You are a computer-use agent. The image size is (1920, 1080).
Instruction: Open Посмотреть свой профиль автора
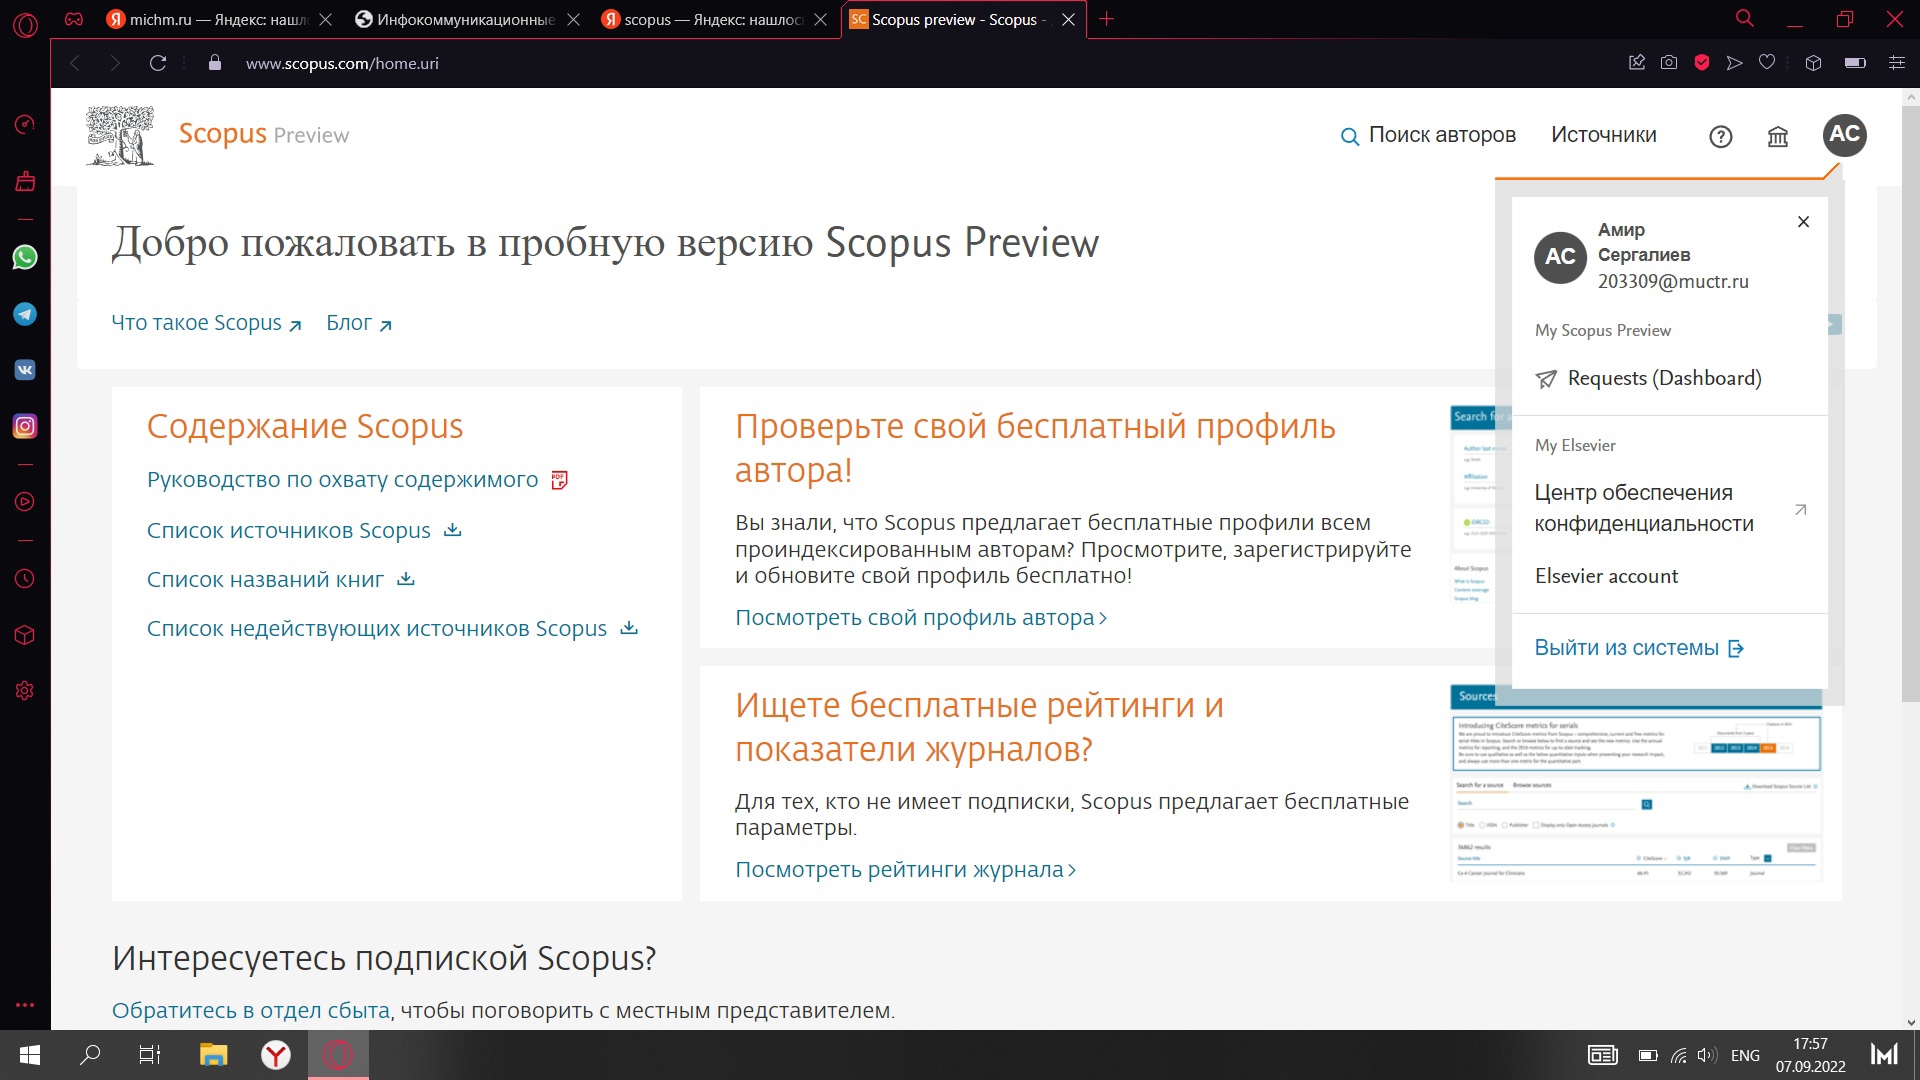921,618
